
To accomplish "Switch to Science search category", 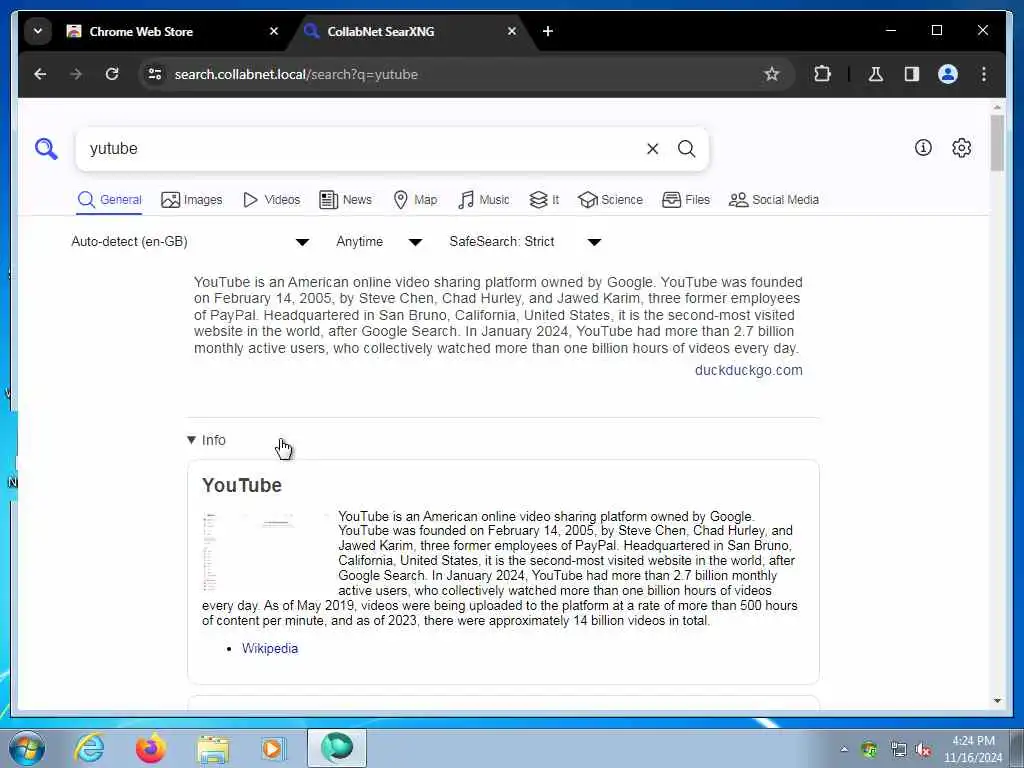I will pos(610,200).
